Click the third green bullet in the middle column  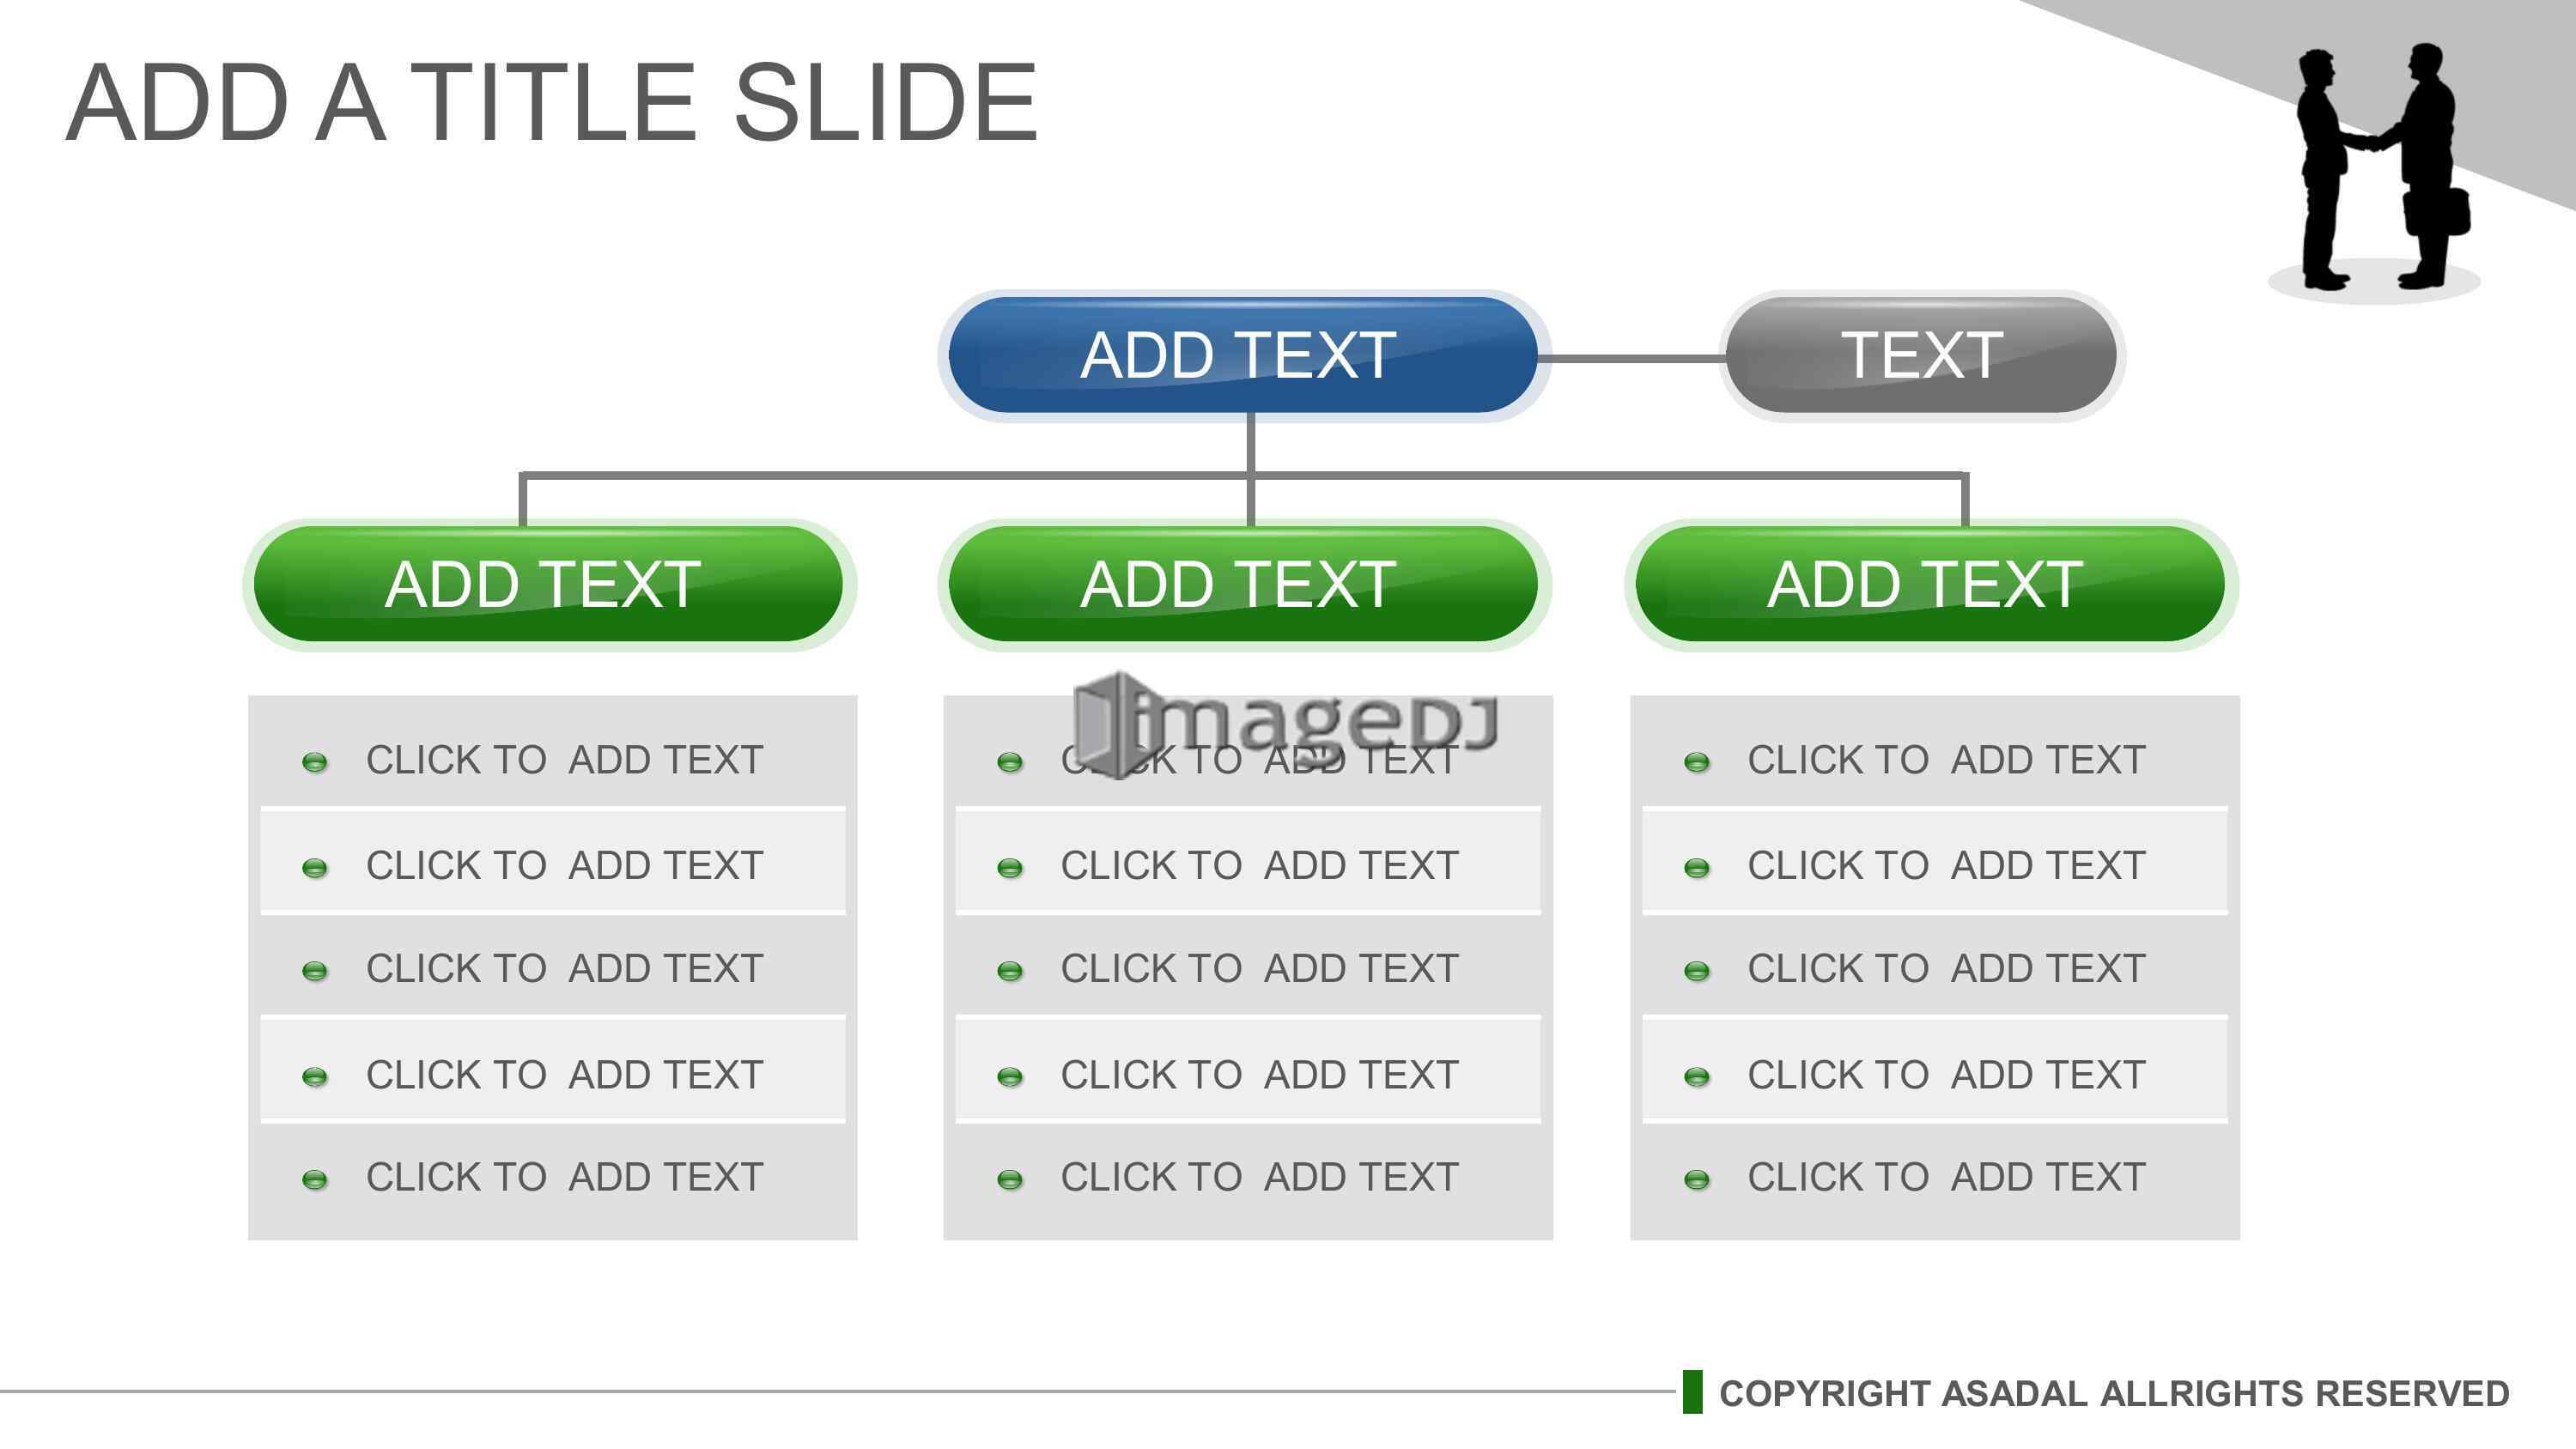point(1010,971)
